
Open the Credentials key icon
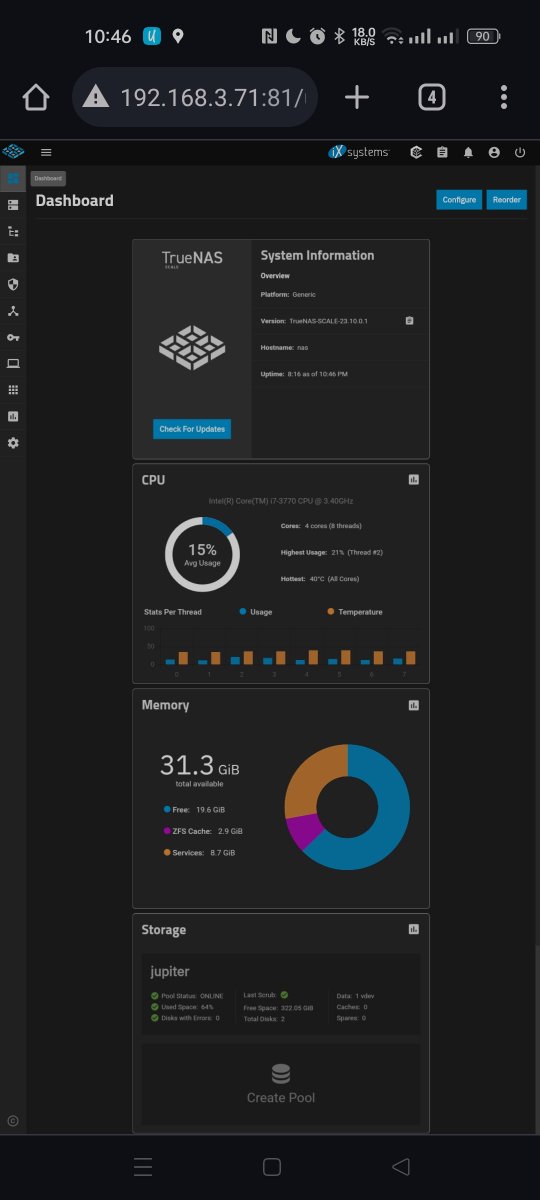pyautogui.click(x=13, y=337)
